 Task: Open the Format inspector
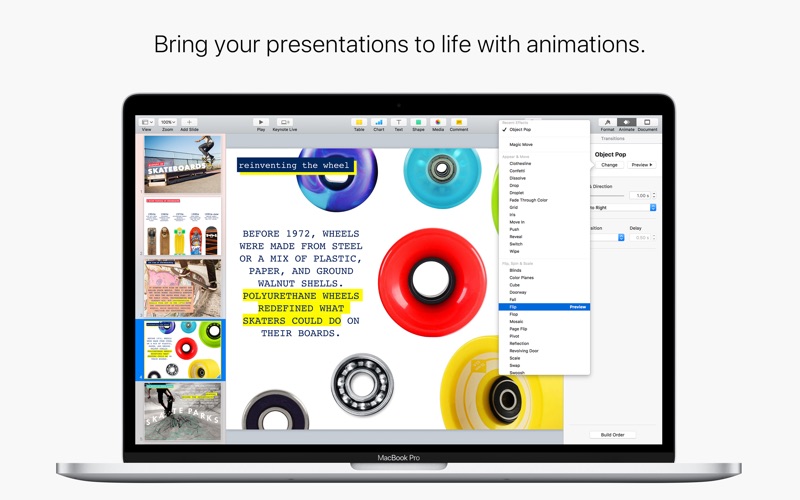607,122
